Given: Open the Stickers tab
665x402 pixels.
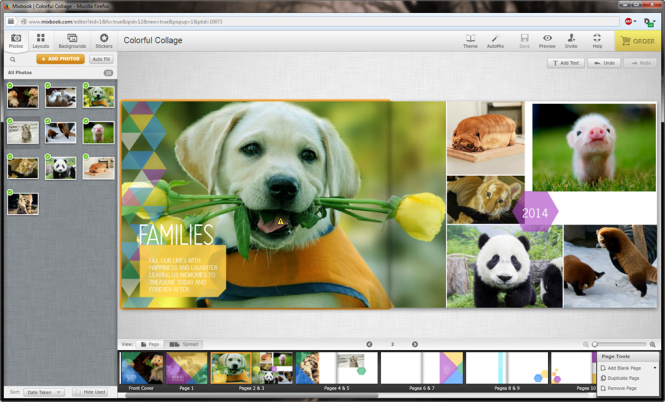Looking at the screenshot, I should coord(104,41).
